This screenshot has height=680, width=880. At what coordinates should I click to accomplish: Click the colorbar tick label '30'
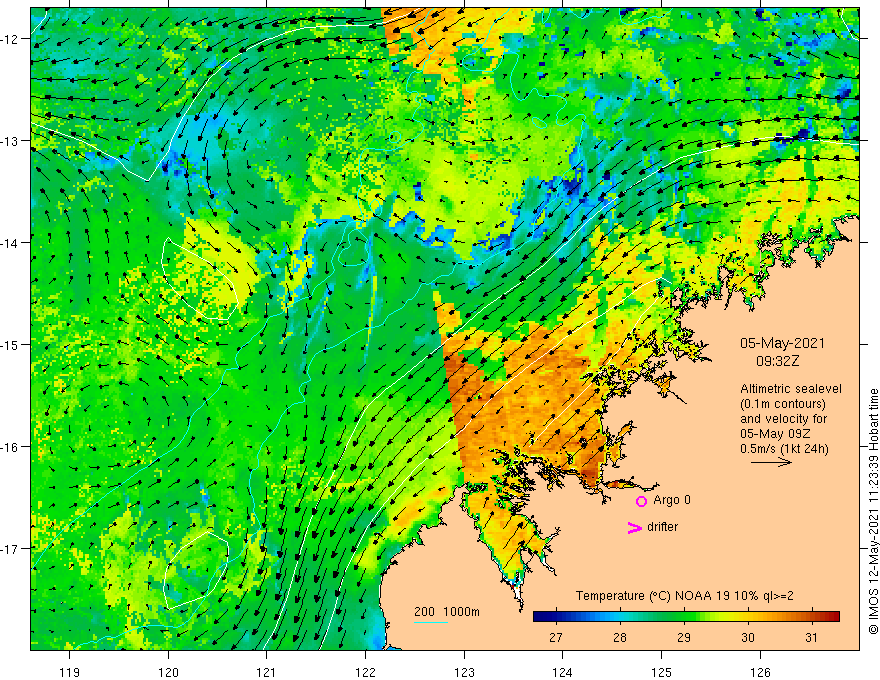point(748,638)
